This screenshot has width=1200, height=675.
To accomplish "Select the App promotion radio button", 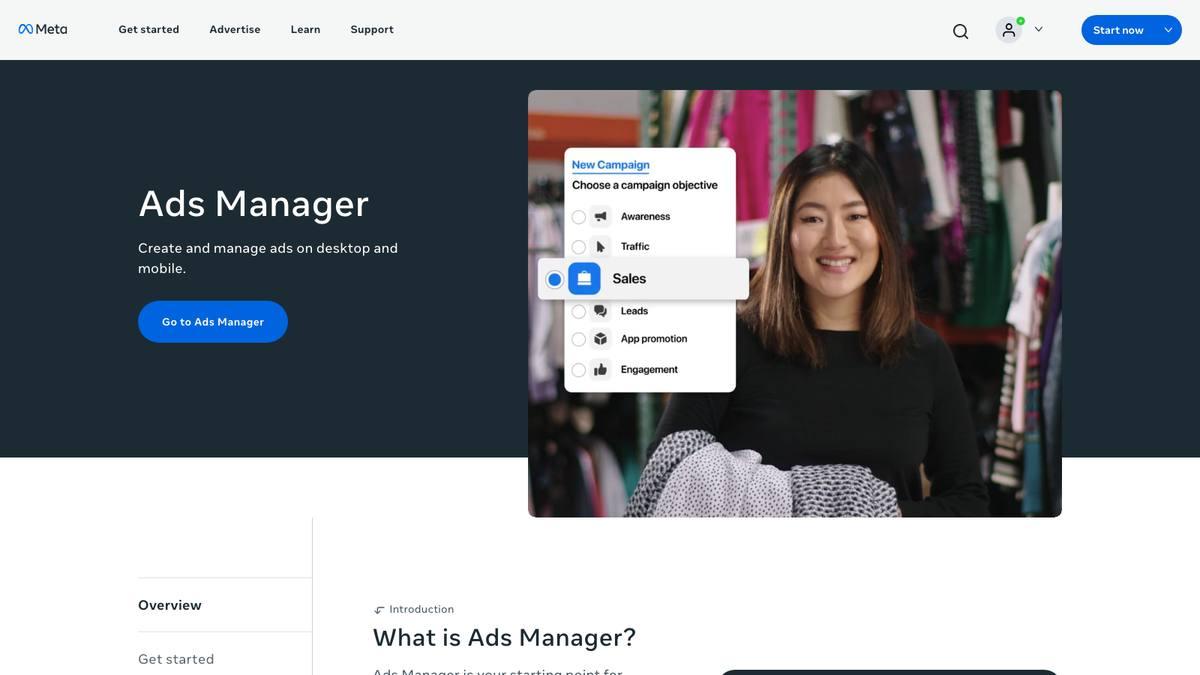I will (579, 339).
